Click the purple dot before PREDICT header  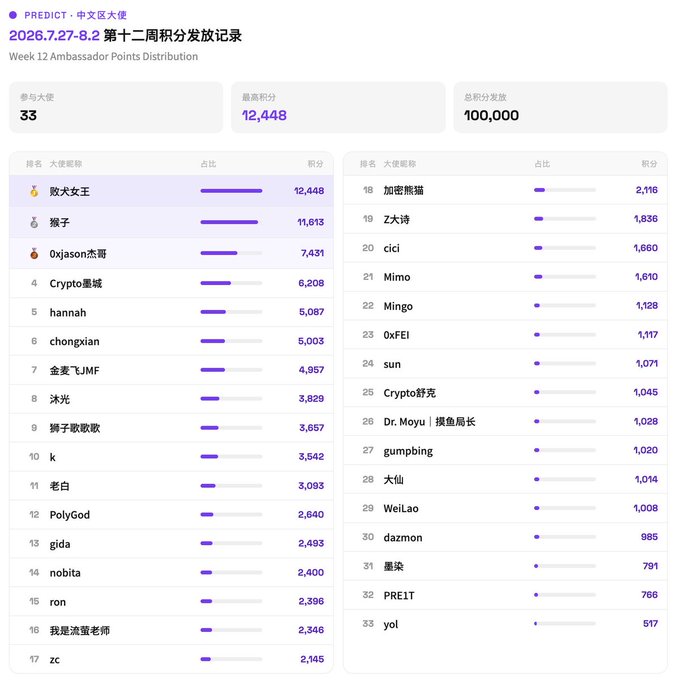pyautogui.click(x=13, y=15)
